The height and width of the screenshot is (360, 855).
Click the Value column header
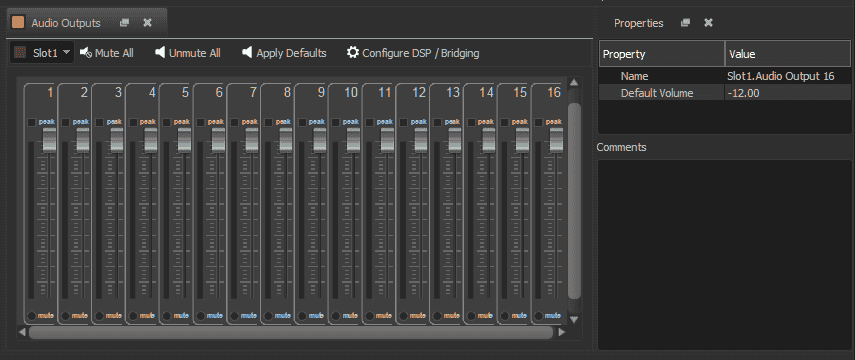(788, 54)
